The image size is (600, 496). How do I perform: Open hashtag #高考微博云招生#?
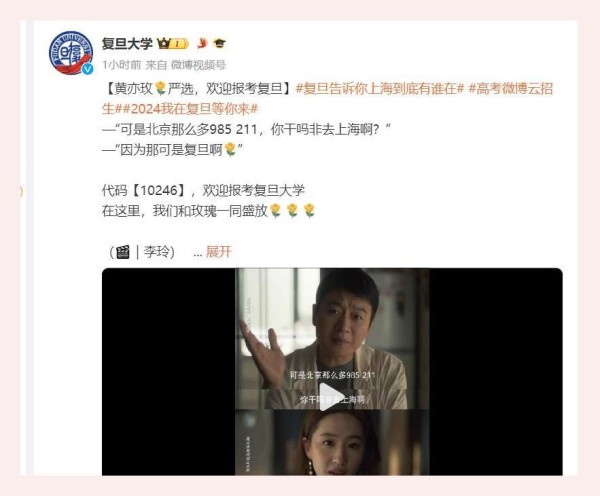point(328,99)
